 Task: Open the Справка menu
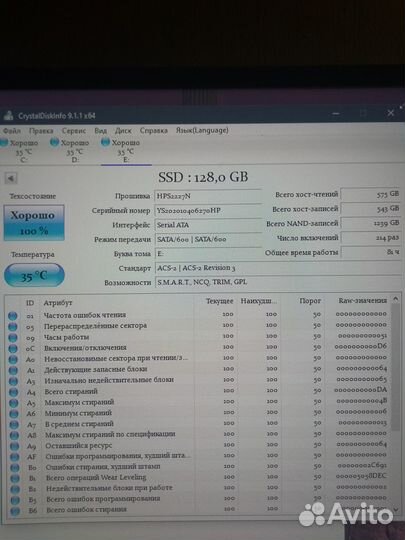(x=154, y=131)
